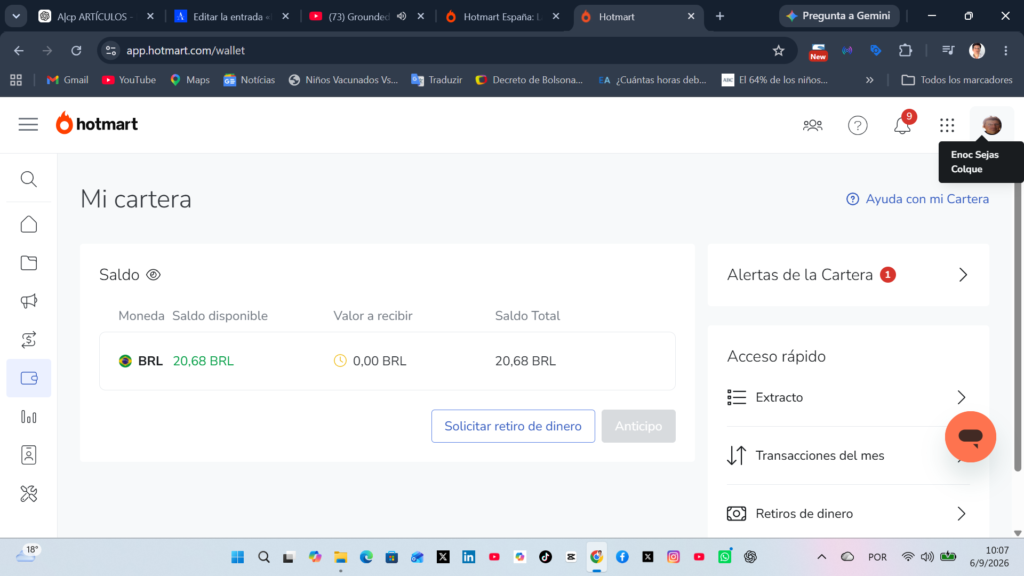Open the megaphone icon in the sidebar
The image size is (1024, 576).
pyautogui.click(x=29, y=301)
